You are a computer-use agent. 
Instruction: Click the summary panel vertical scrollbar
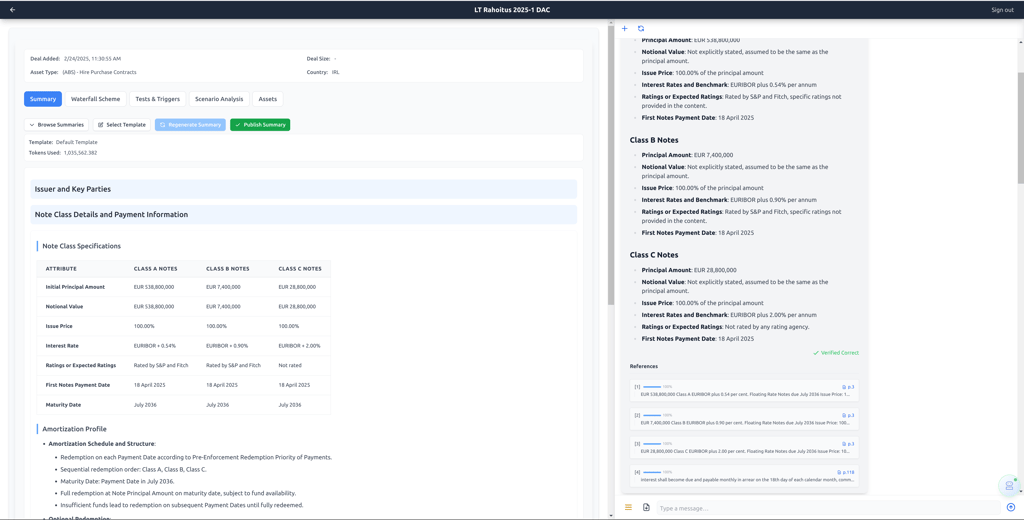click(x=611, y=163)
